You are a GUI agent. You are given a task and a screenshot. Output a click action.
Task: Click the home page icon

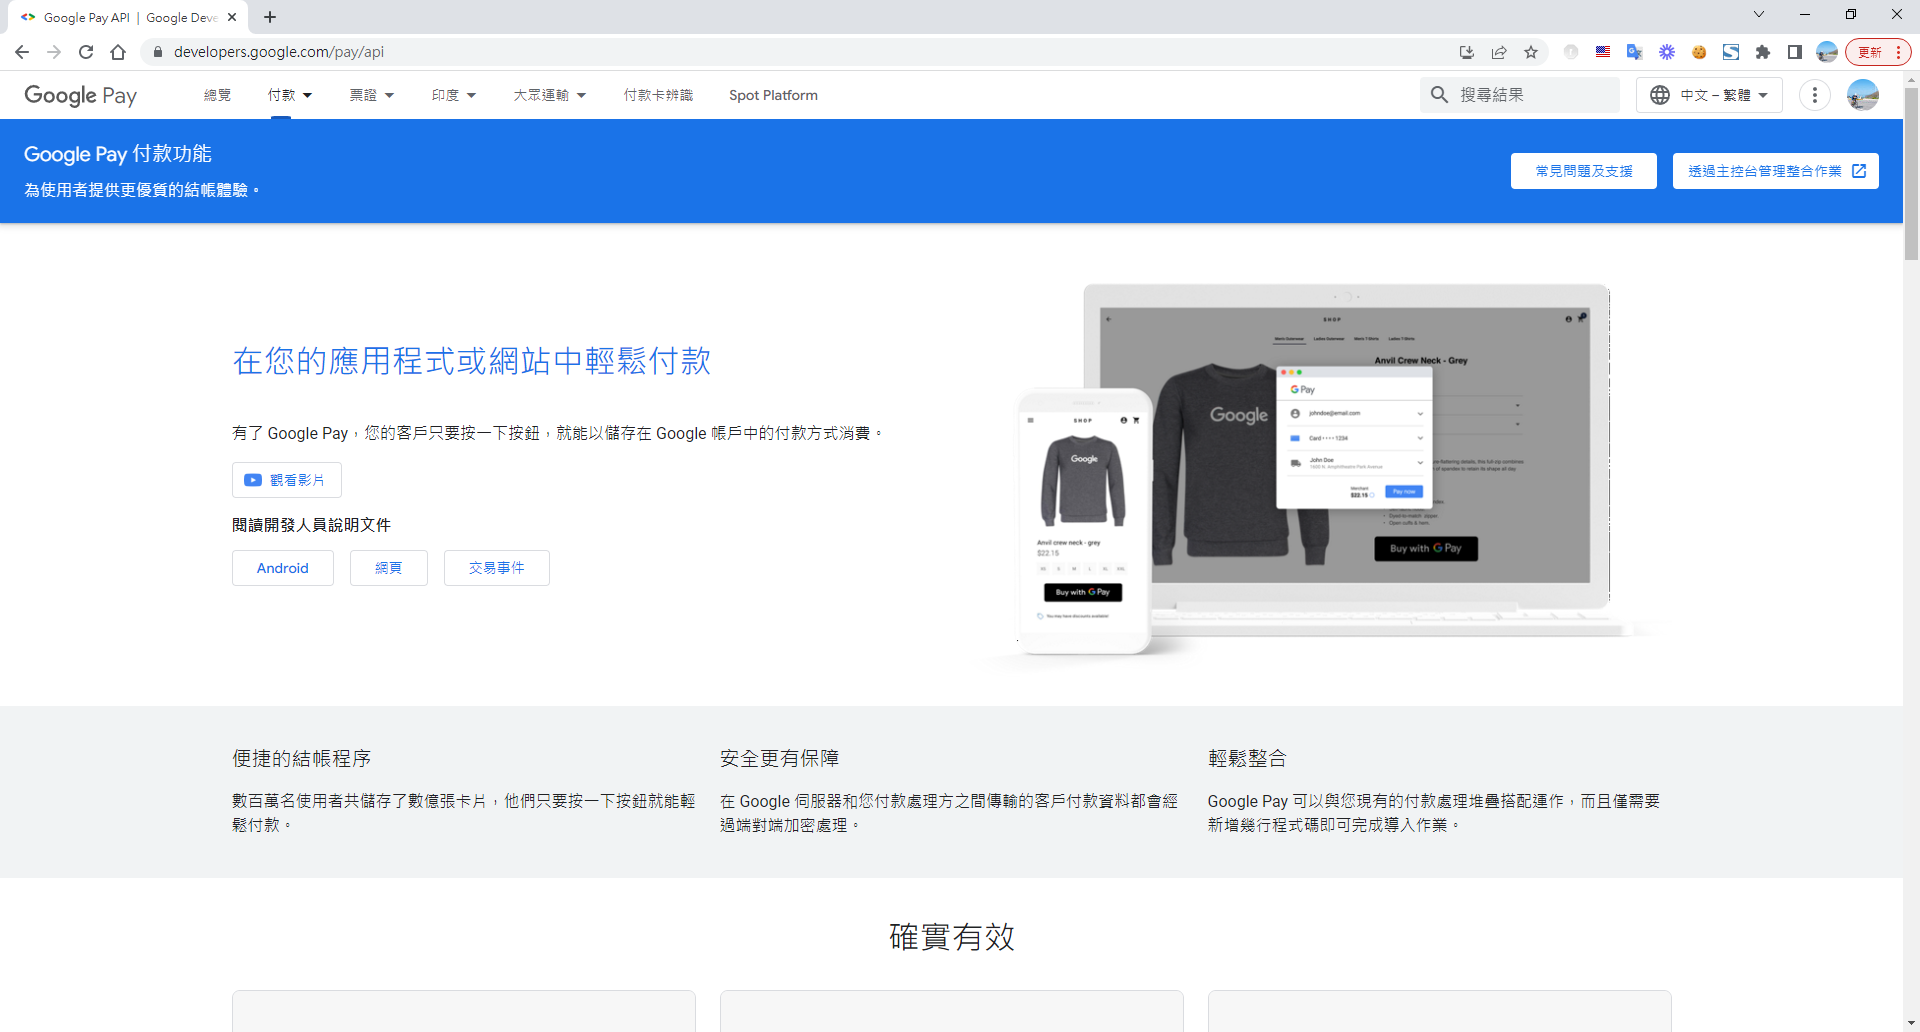(118, 52)
